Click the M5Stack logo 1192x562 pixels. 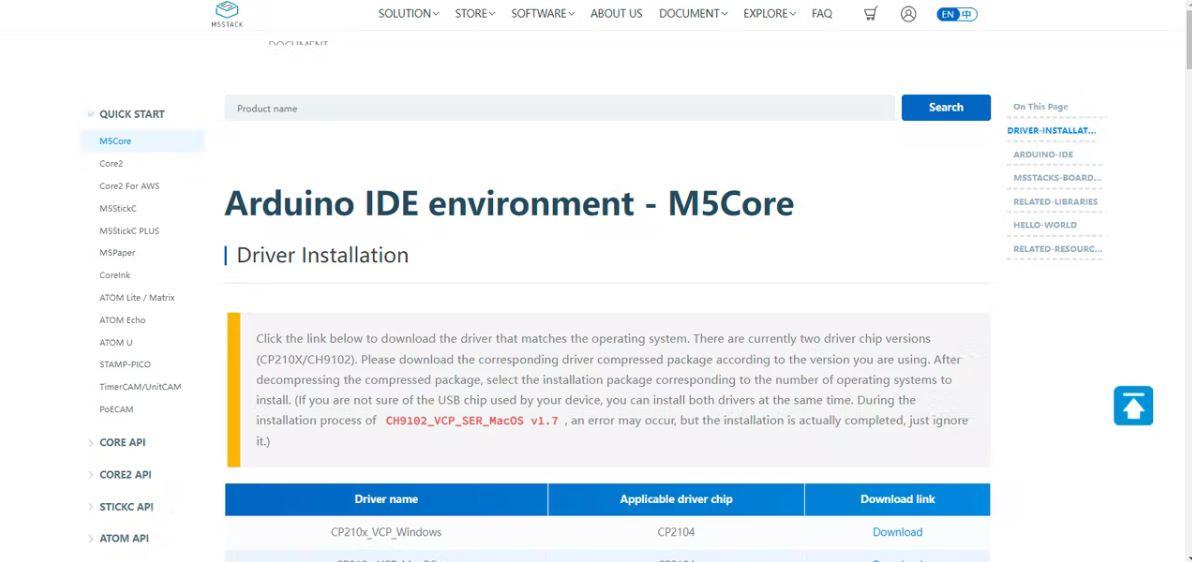coord(227,14)
